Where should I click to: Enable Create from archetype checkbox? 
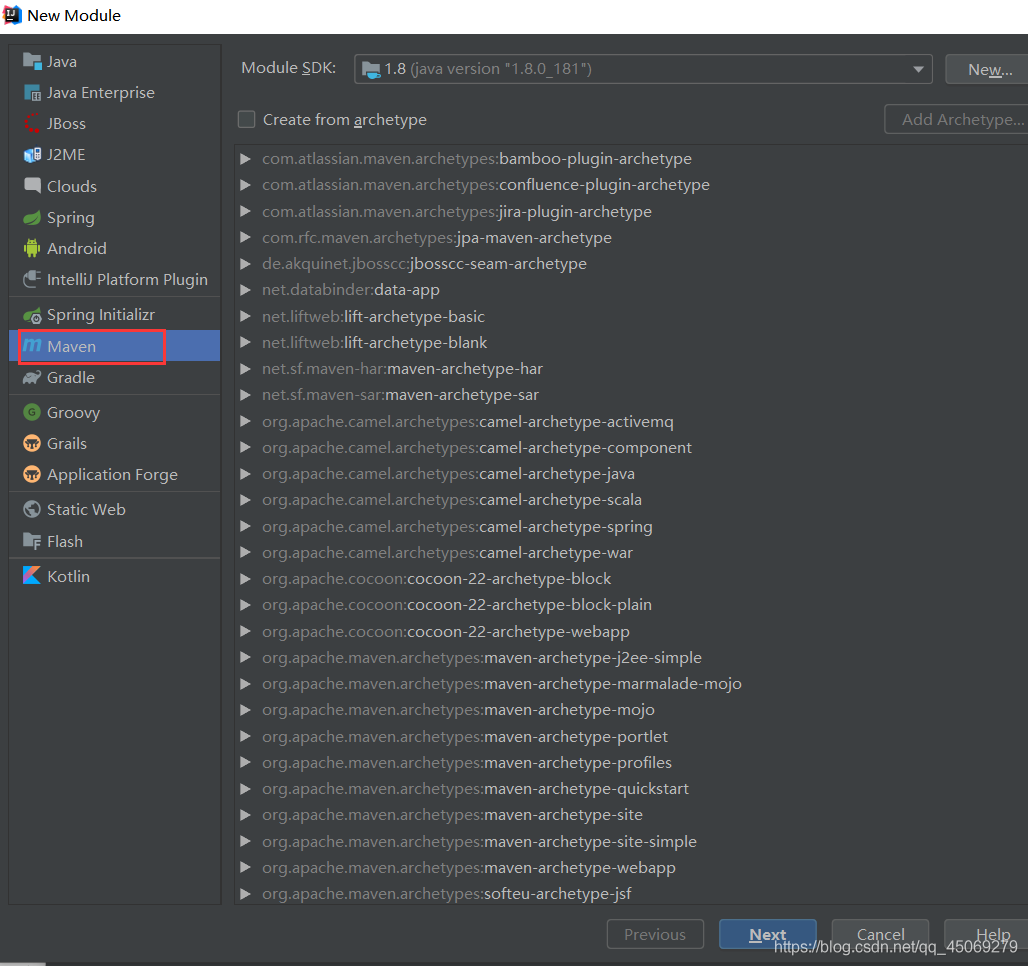[247, 119]
